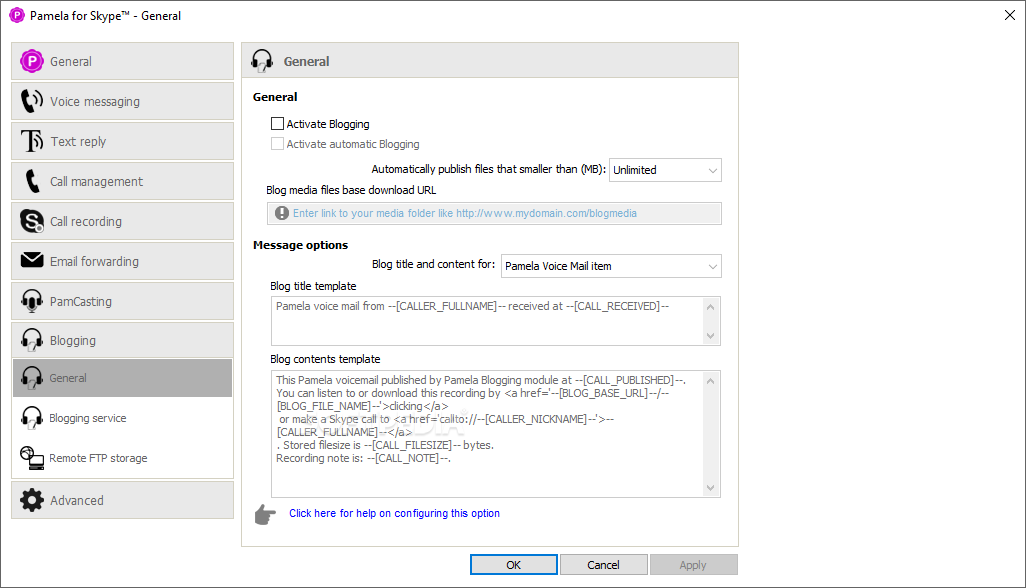Close the Pamela settings window

[1010, 15]
